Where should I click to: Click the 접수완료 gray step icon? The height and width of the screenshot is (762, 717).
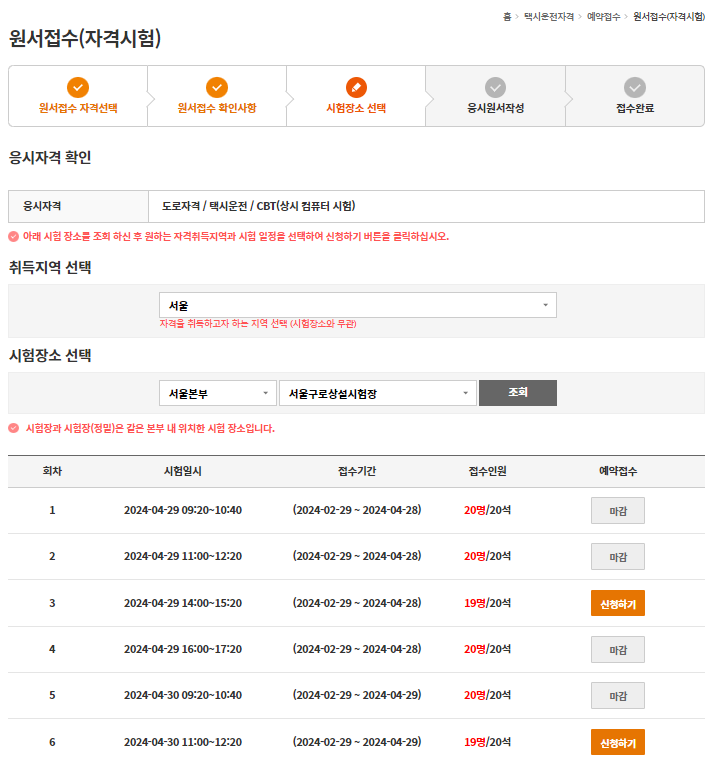635,87
